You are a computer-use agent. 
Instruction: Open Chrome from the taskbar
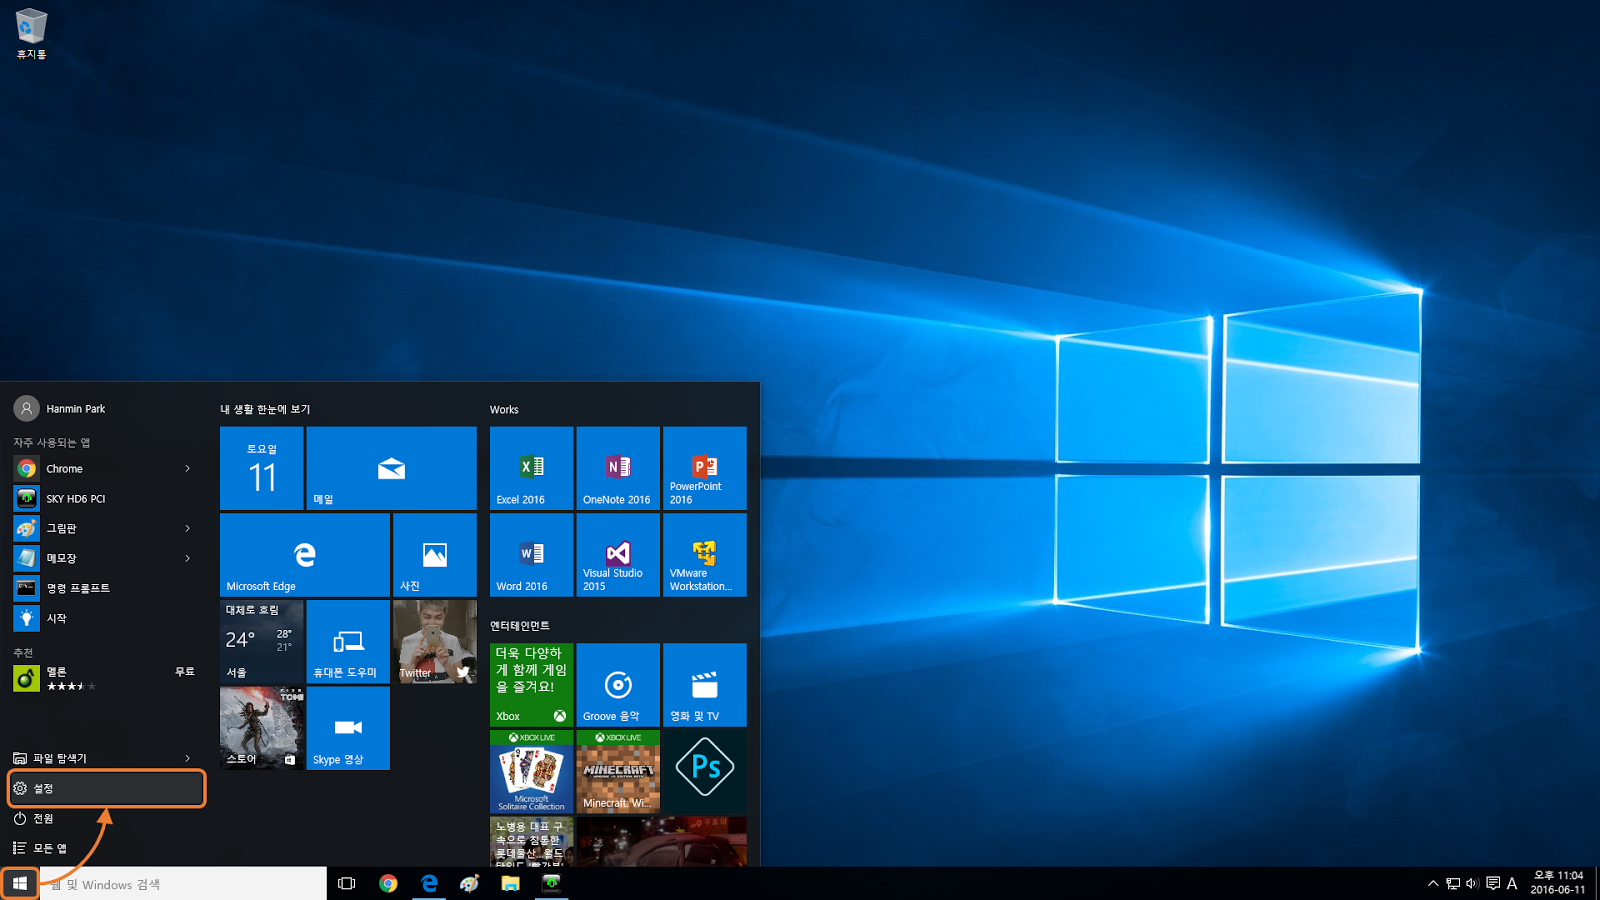pos(389,883)
